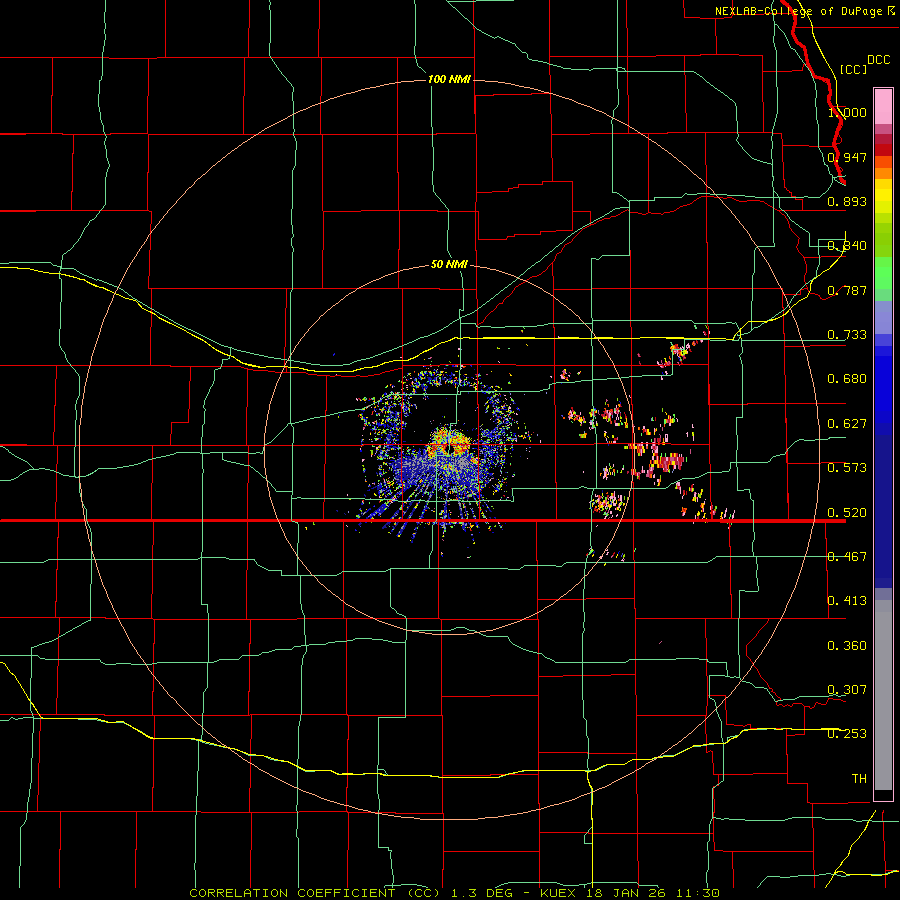
Task: Click the 0.627 scale value
Action: coord(847,424)
